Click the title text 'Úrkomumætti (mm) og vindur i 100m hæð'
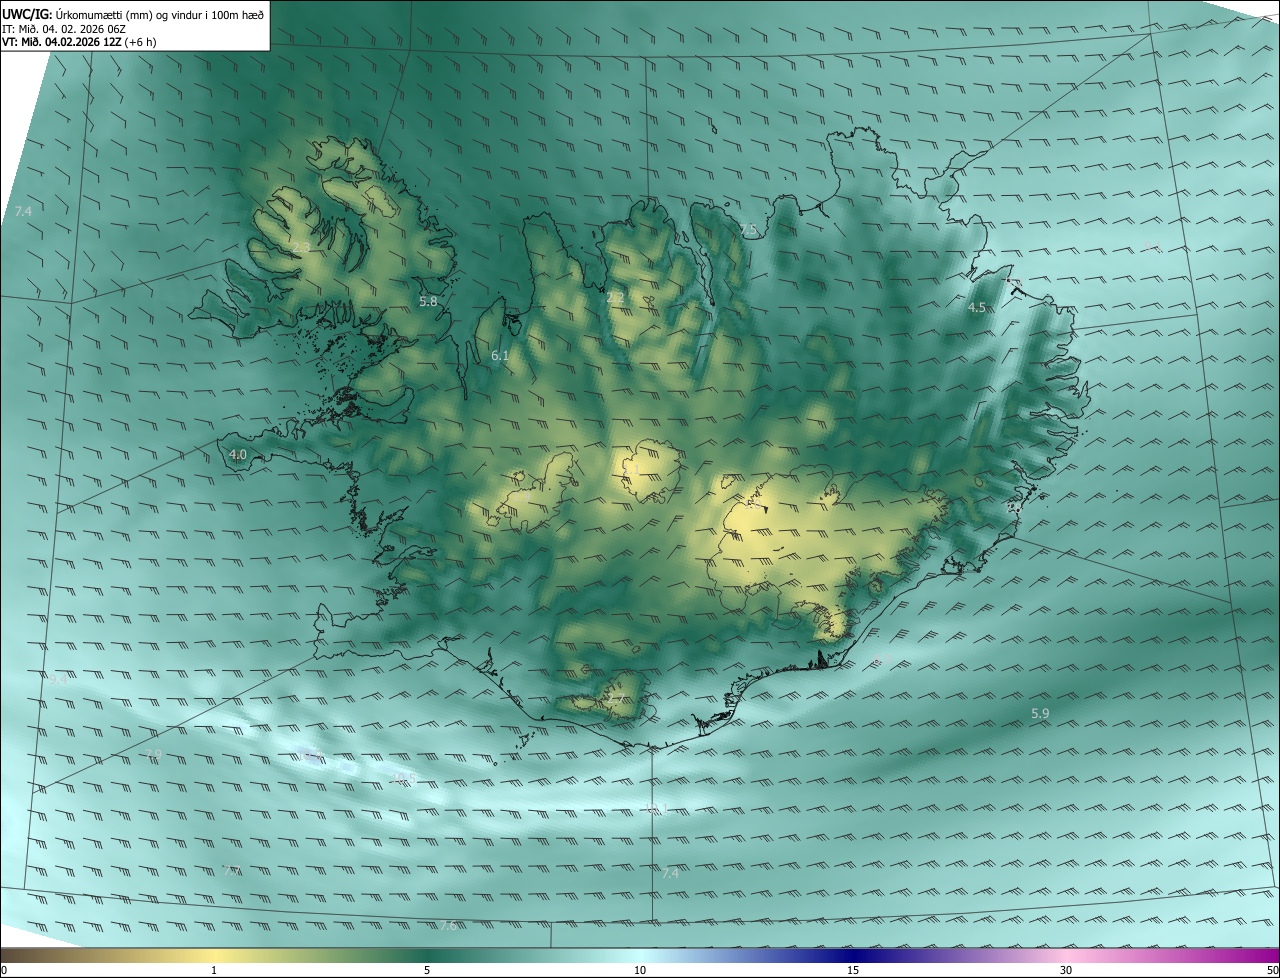This screenshot has height=978, width=1280. (158, 13)
